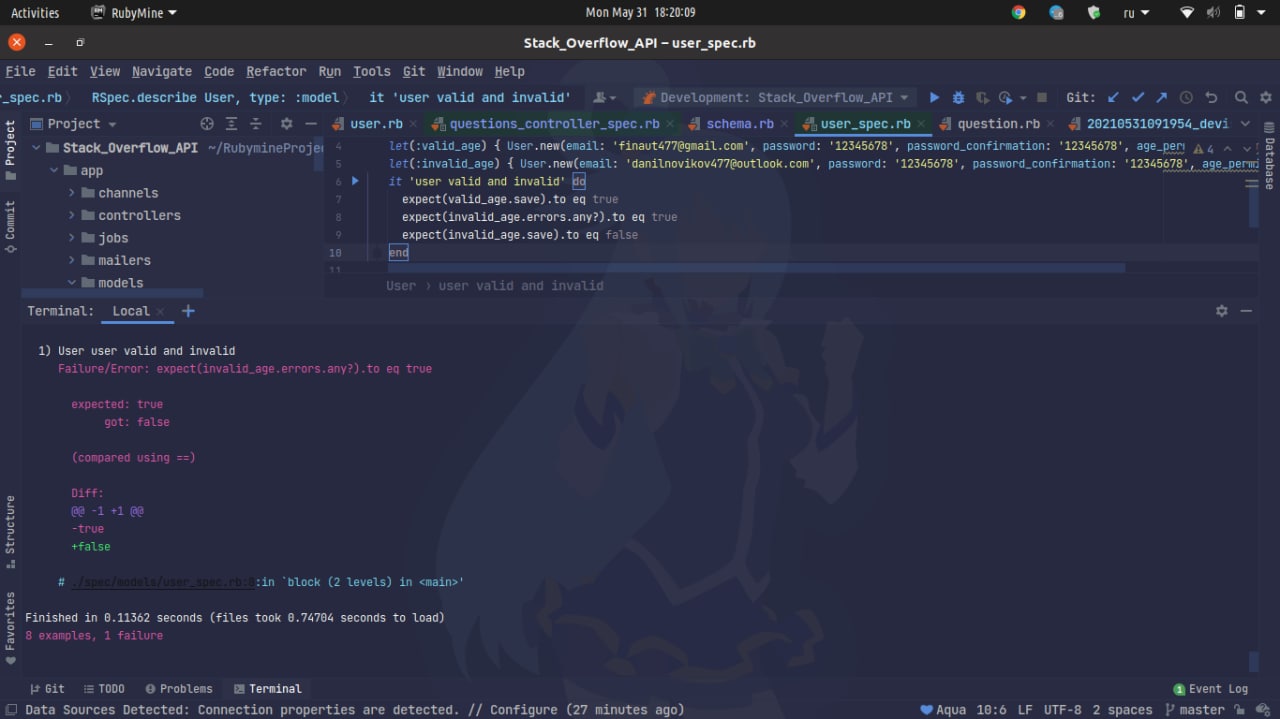Collapse the app folder

coord(55,171)
